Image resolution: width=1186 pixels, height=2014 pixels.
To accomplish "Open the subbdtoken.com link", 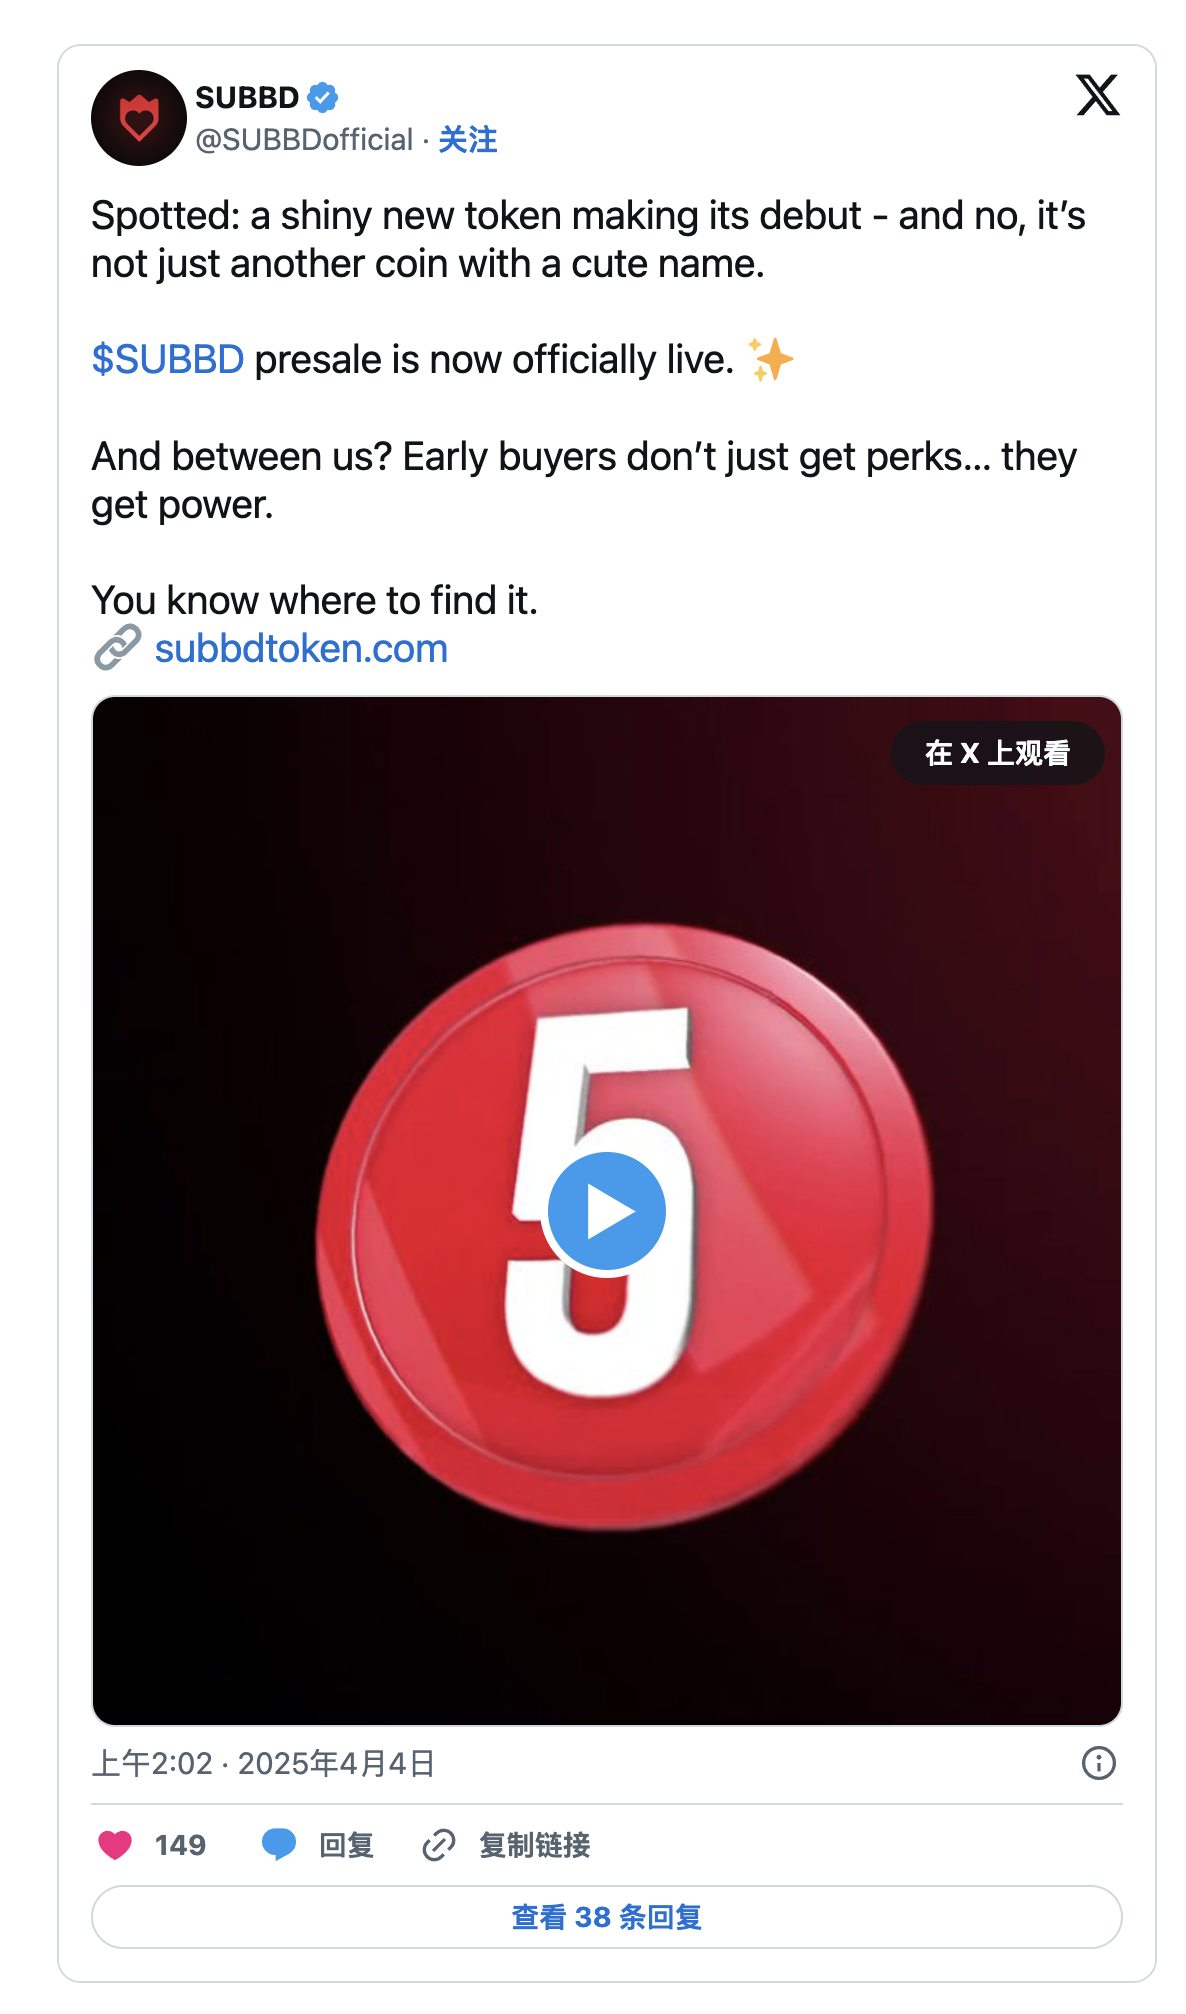I will coord(301,649).
